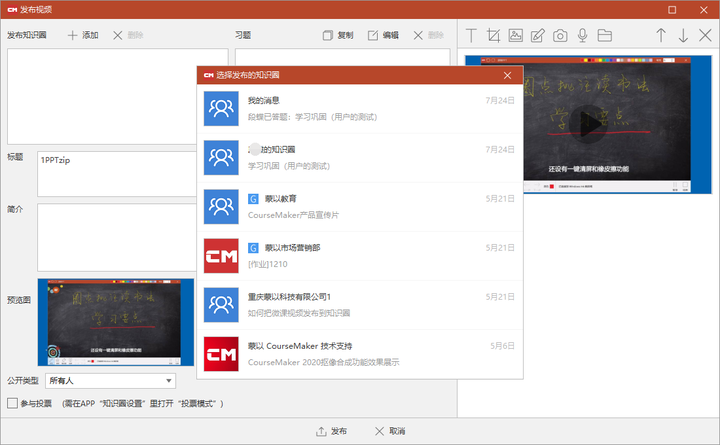This screenshot has width=720, height=445.
Task: Click the G badge beside 蒙以教育
Action: coord(253,199)
